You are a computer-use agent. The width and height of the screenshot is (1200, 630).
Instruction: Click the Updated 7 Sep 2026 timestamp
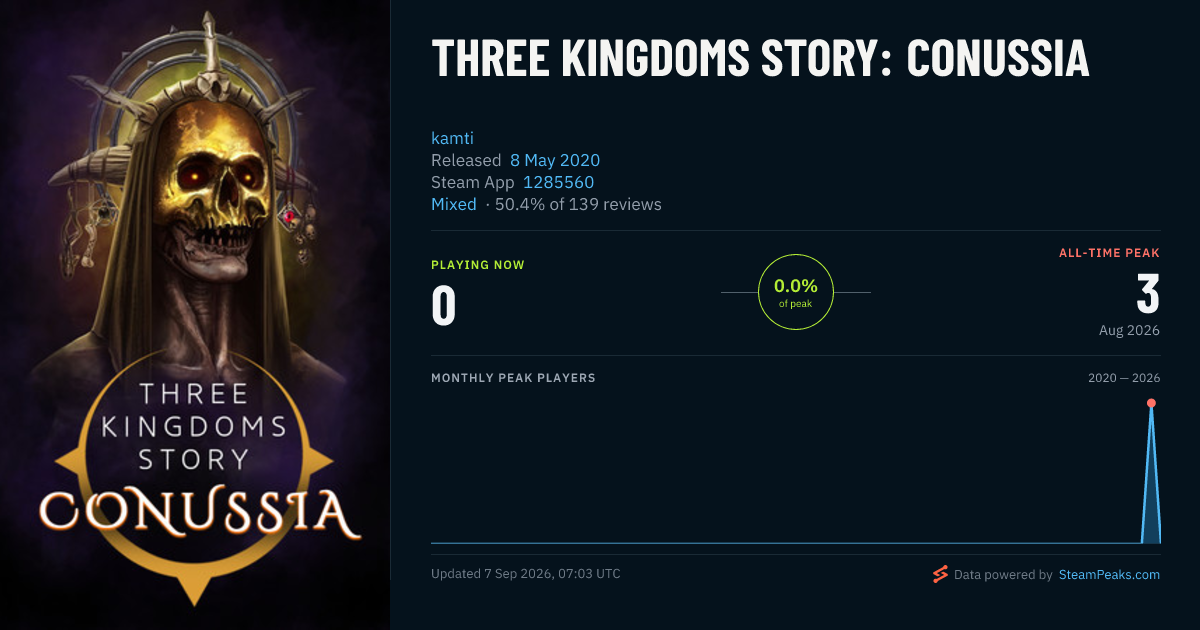(526, 574)
